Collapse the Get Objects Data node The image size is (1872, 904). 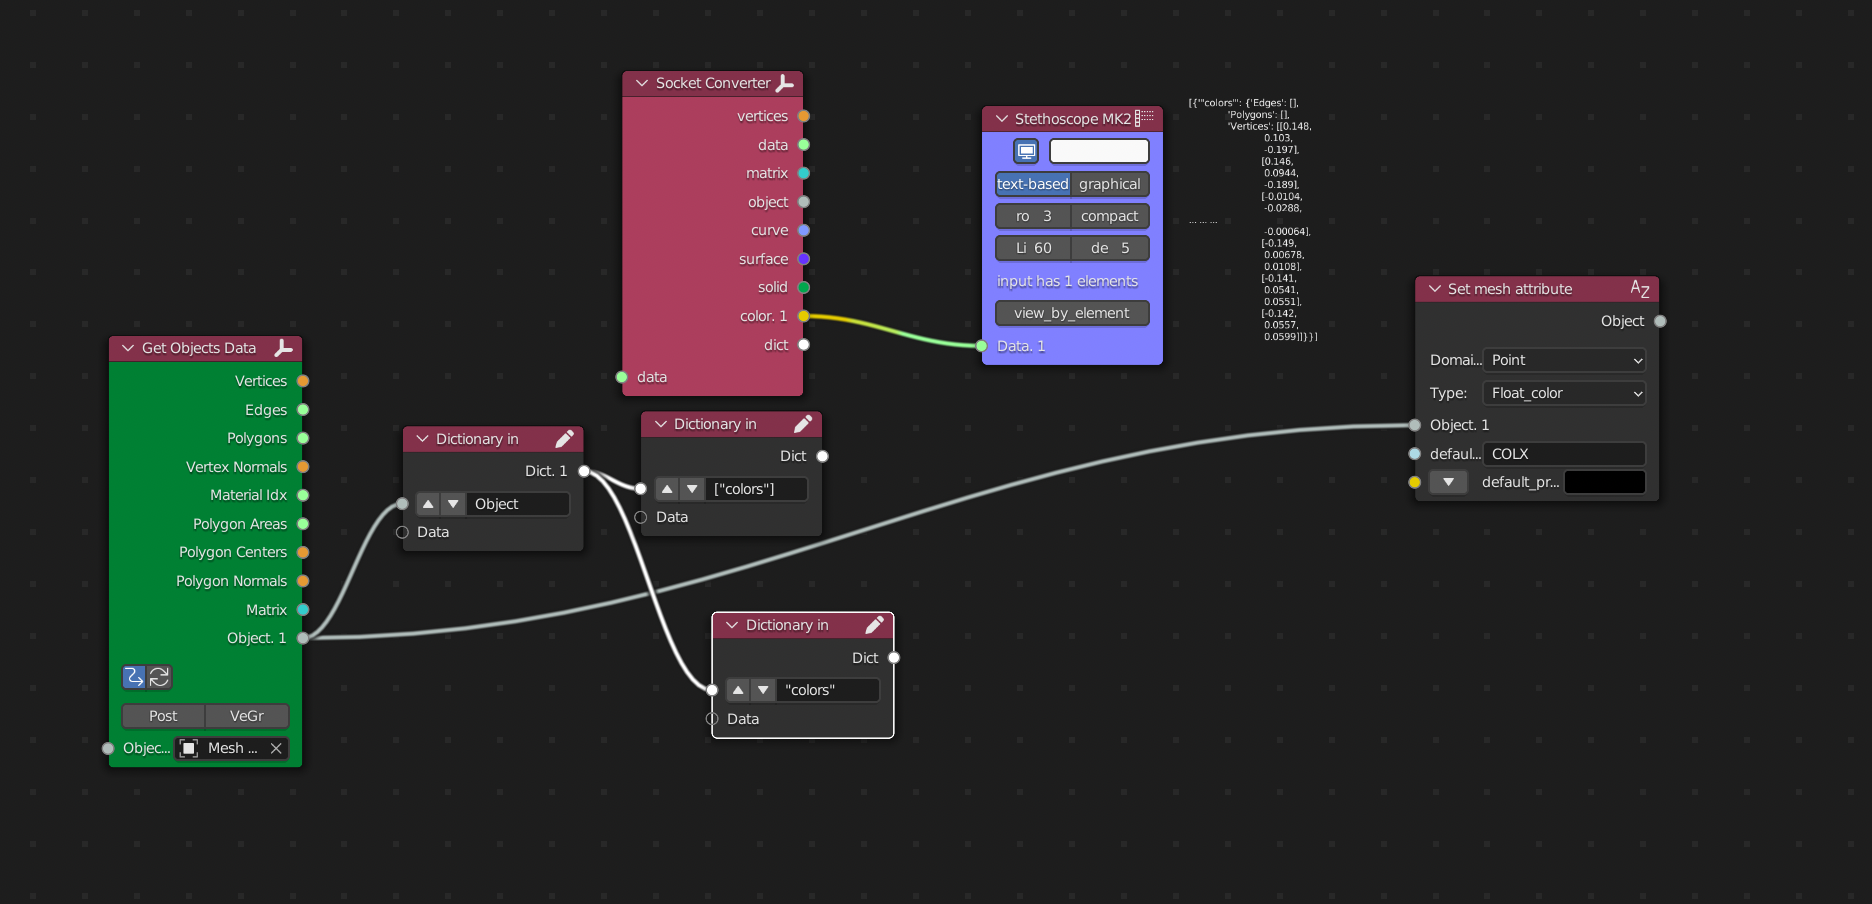click(128, 348)
